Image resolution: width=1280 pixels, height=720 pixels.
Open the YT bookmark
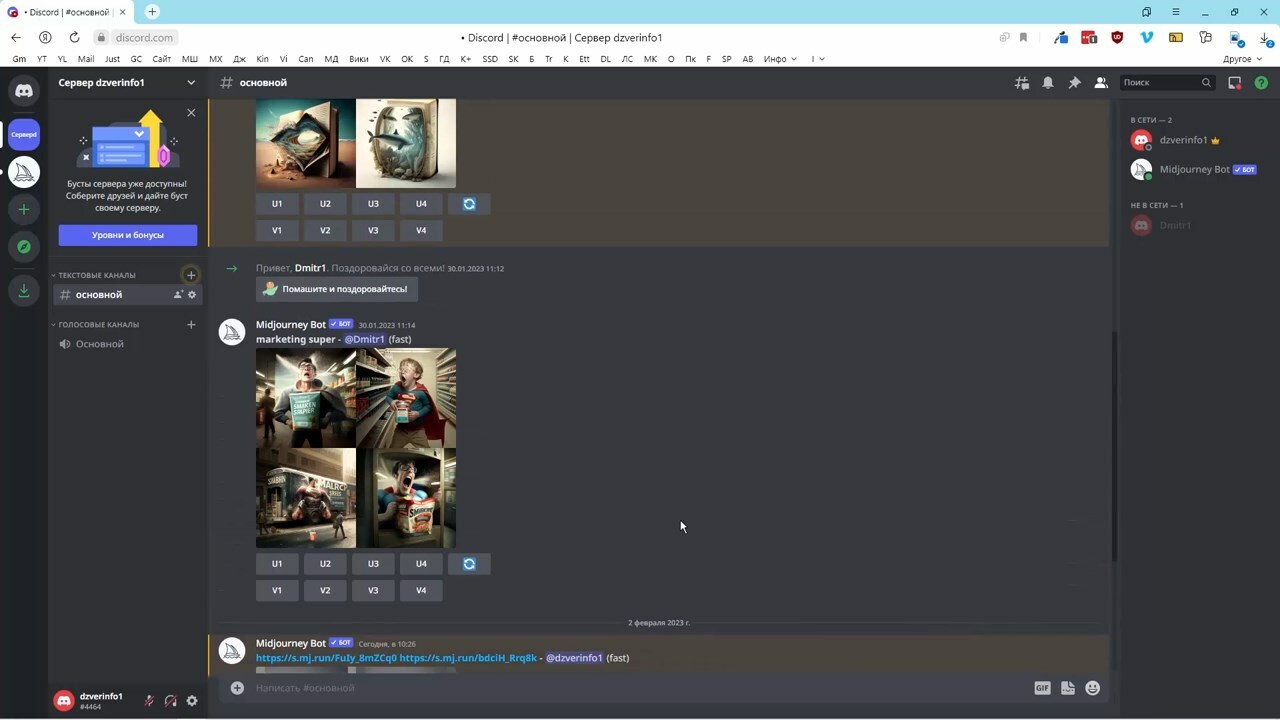[41, 59]
